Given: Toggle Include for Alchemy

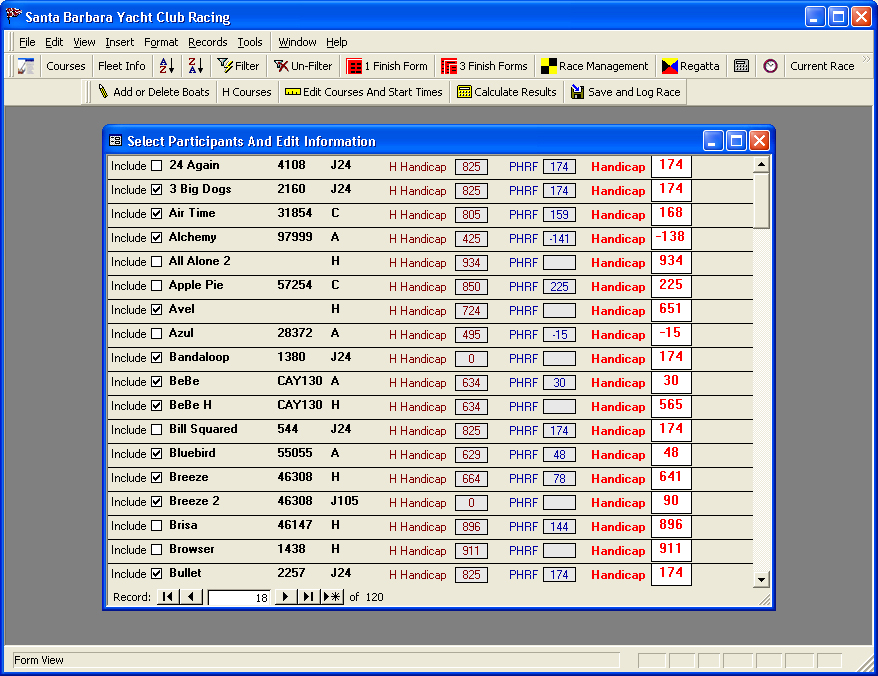Looking at the screenshot, I should [157, 238].
